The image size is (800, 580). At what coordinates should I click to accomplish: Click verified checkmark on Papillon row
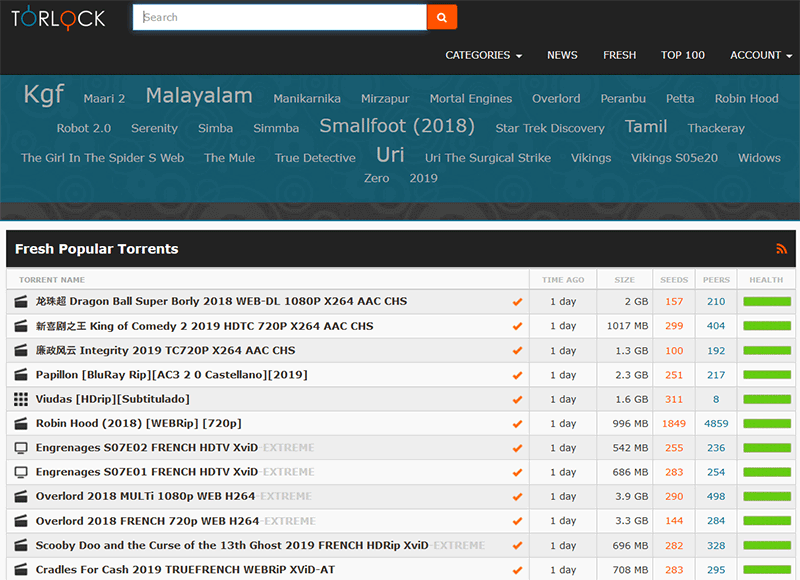coord(517,375)
